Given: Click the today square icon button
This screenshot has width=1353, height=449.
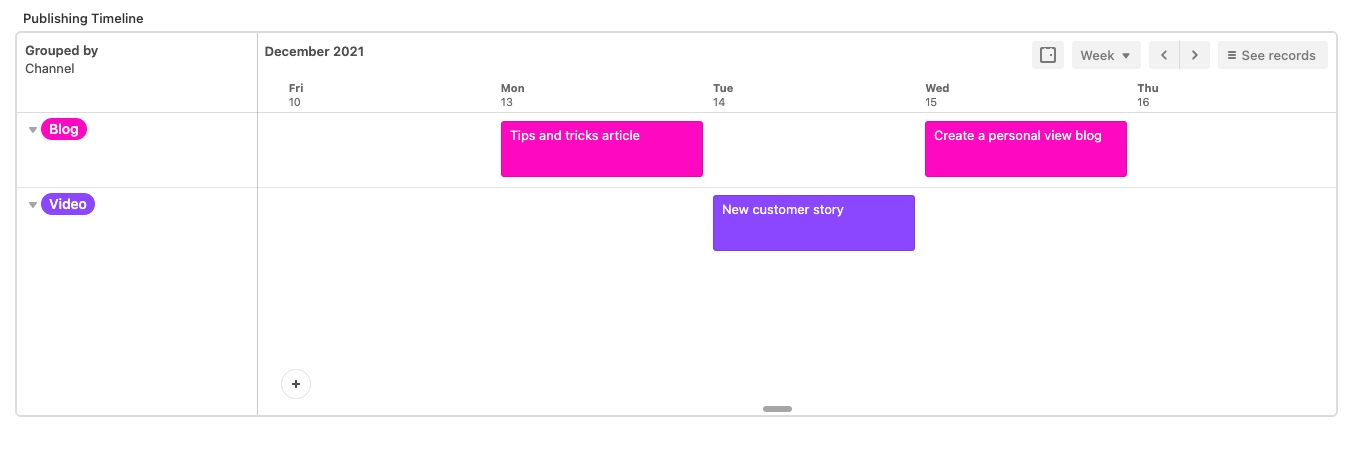Looking at the screenshot, I should tap(1048, 55).
